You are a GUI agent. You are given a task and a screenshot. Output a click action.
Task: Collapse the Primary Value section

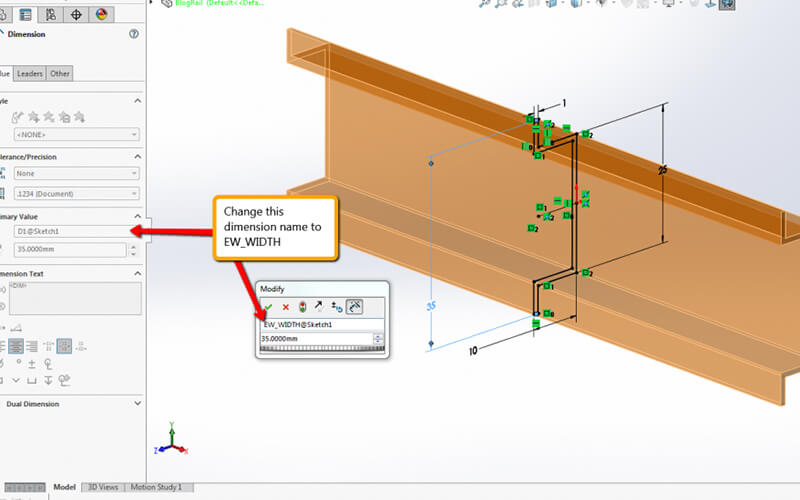137,216
